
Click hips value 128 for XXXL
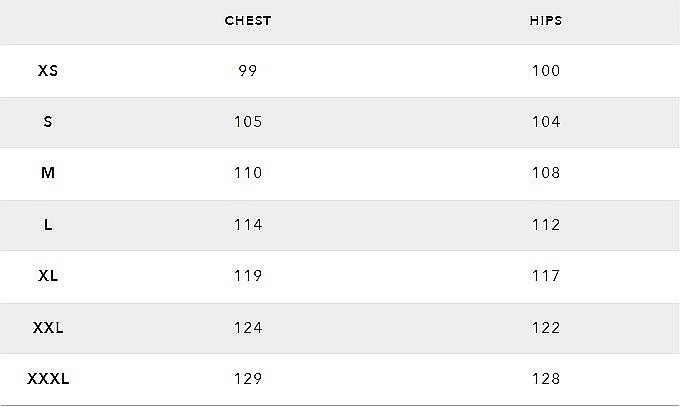pos(546,379)
